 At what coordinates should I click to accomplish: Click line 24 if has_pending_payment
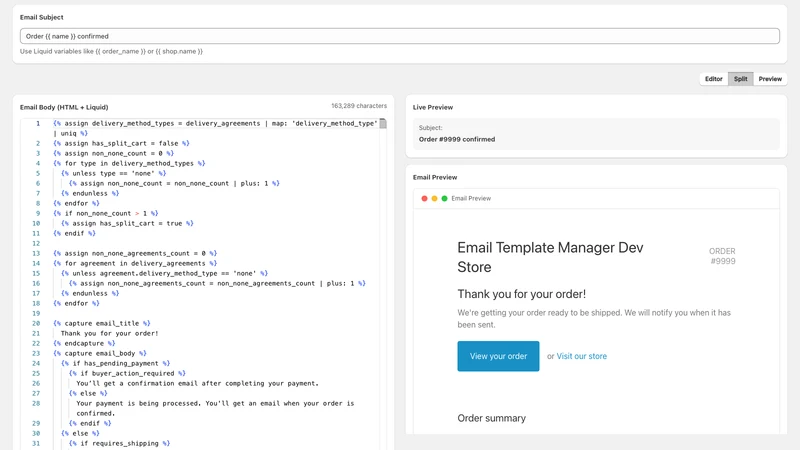pyautogui.click(x=115, y=363)
